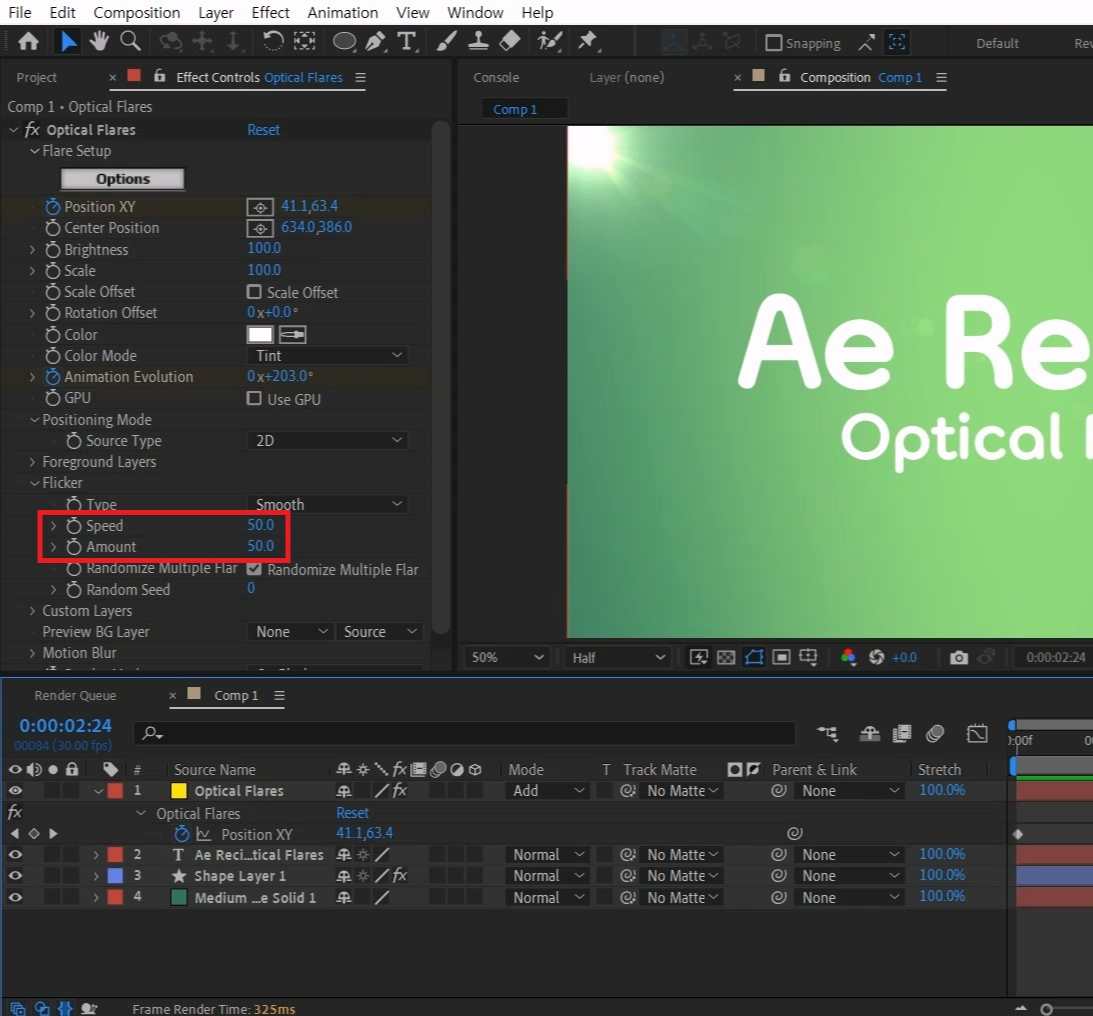Click the Comp 1 breadcrumb button in viewer
1093x1016 pixels.
tap(523, 109)
